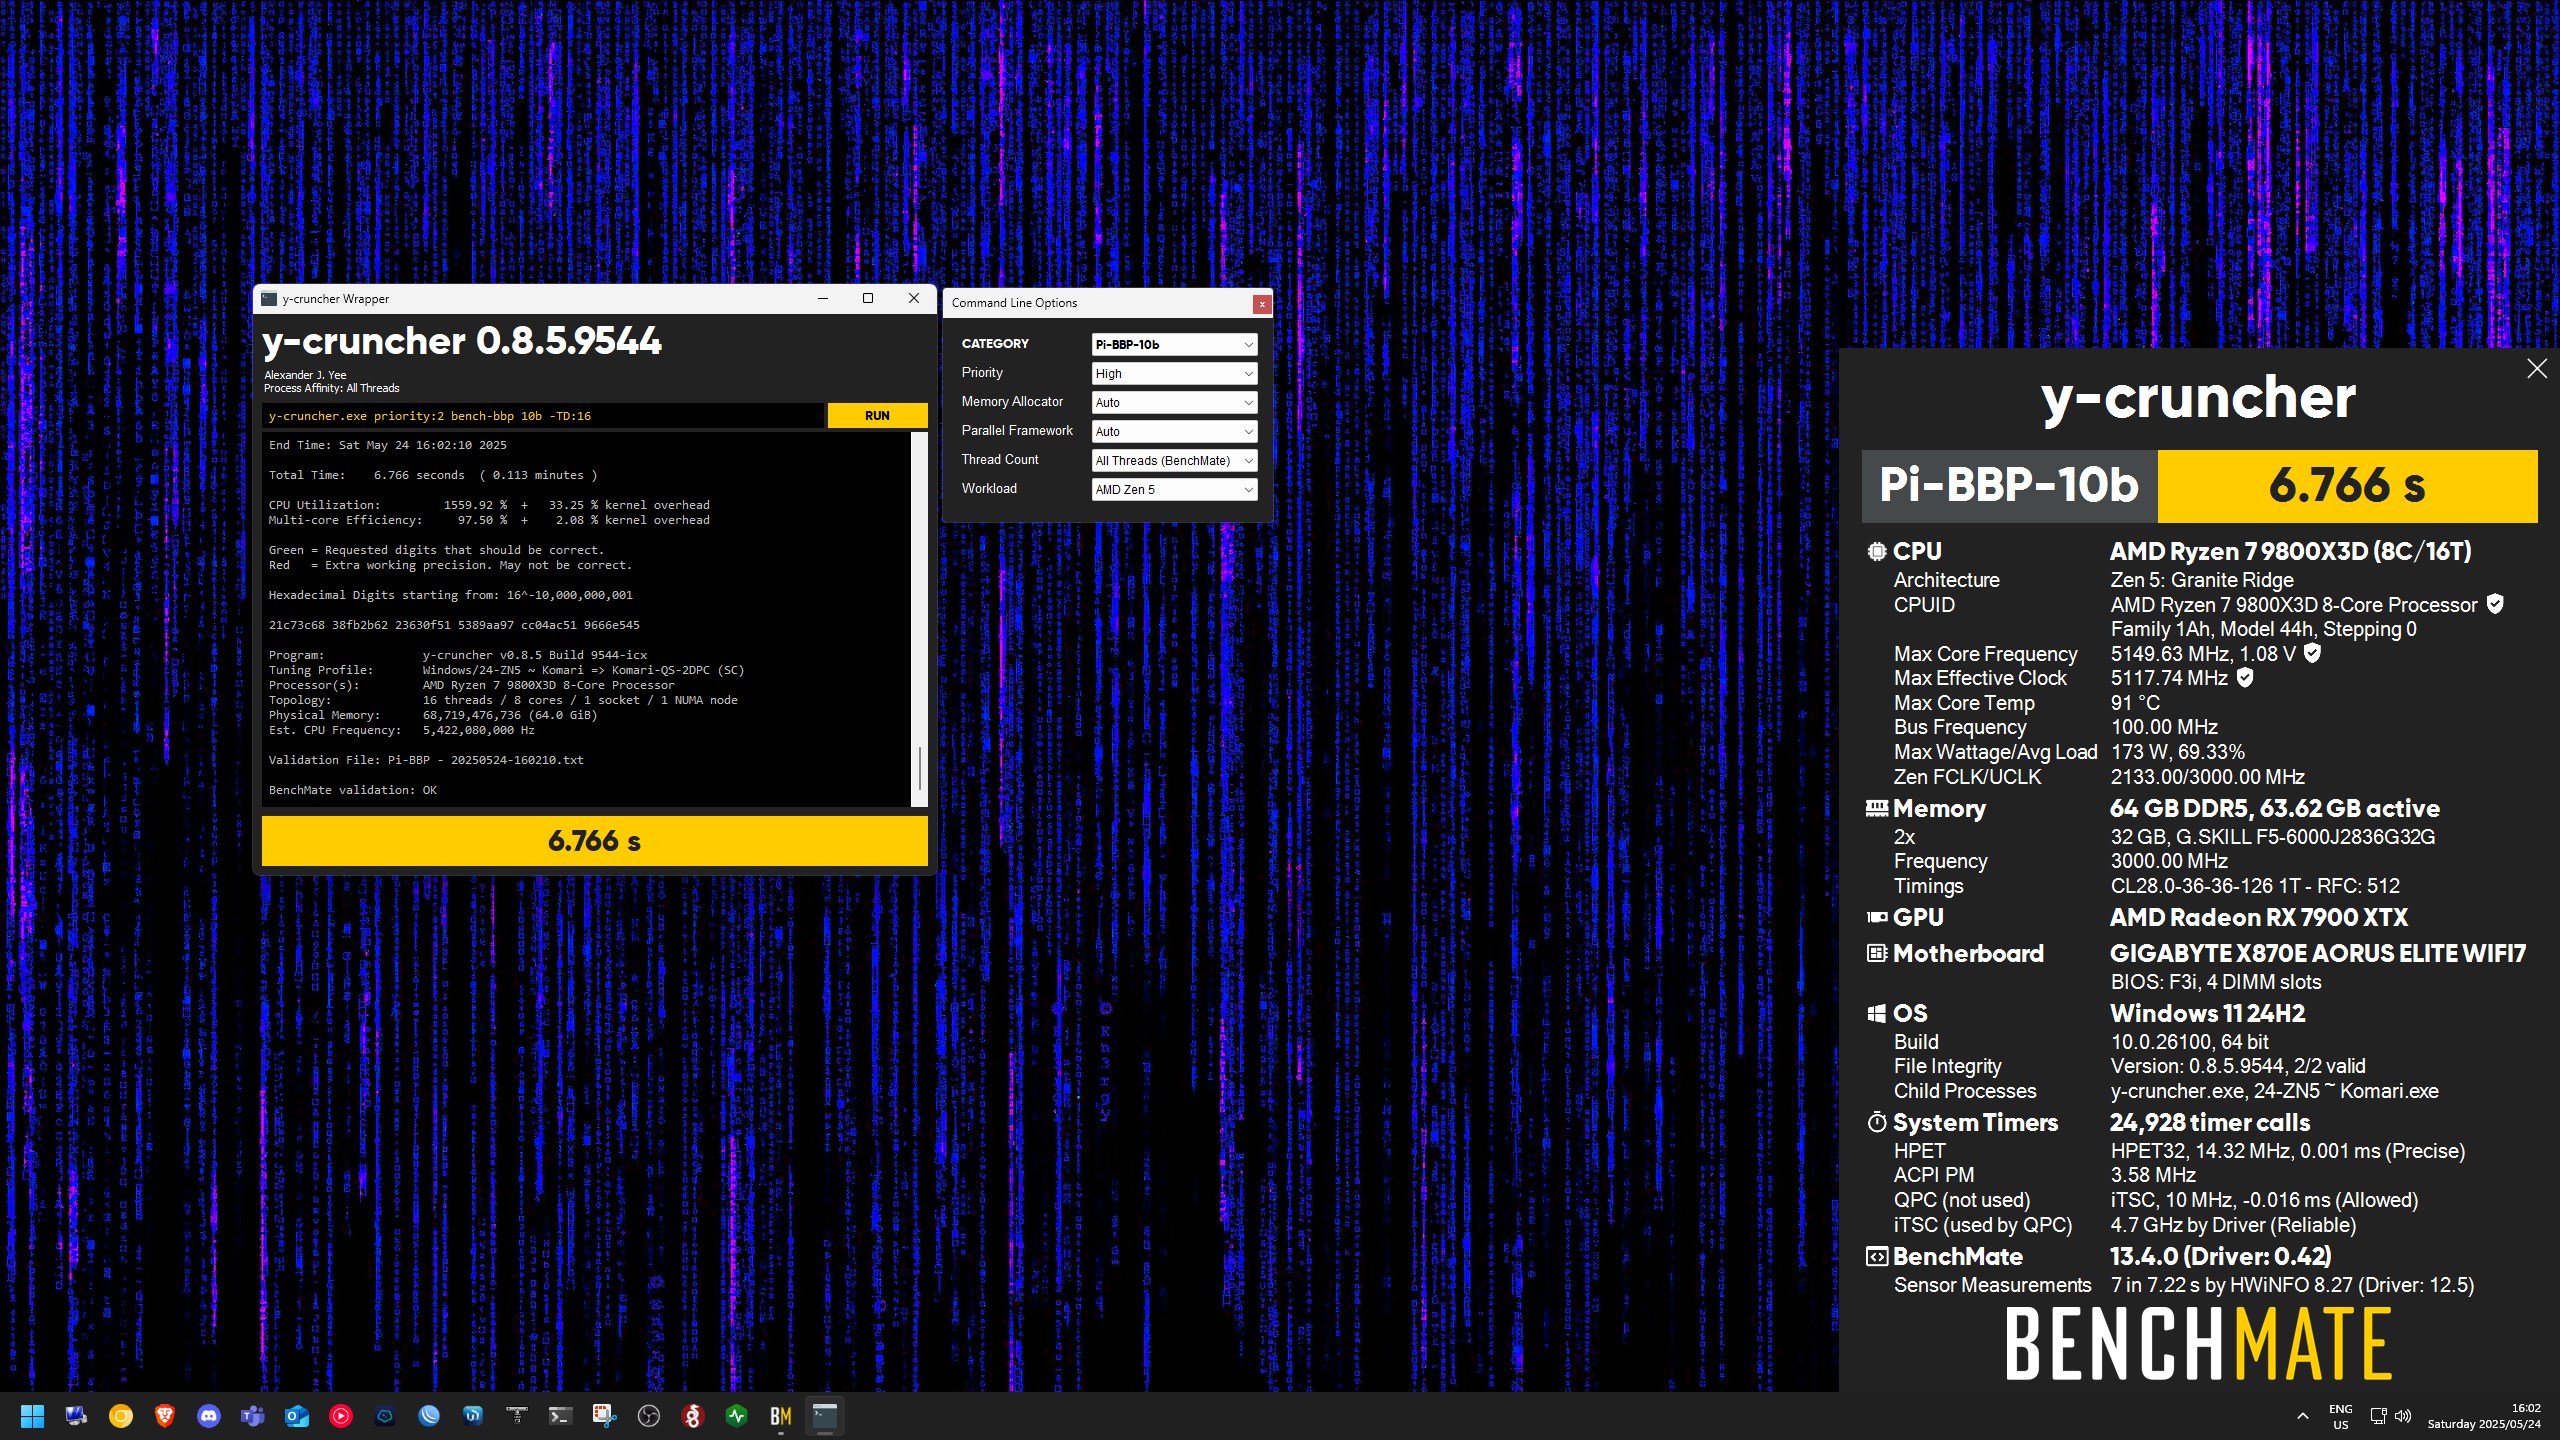Screen dimensions: 2560x1440
Task: Click 'Process Affinity: All Threads' in Wrapper header
Action: tap(331, 388)
